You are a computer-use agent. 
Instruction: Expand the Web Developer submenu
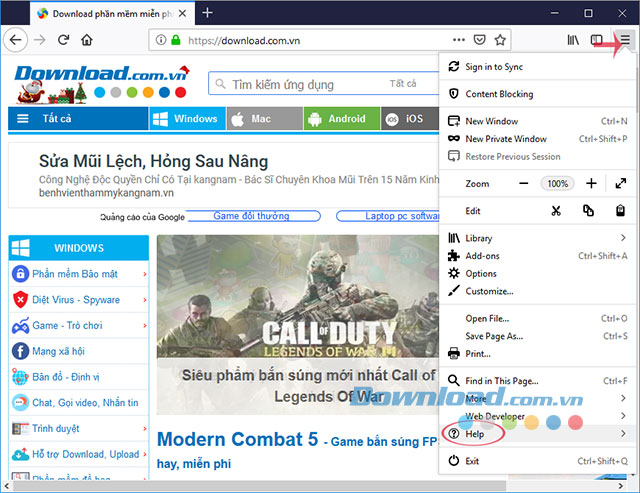[x=537, y=416]
